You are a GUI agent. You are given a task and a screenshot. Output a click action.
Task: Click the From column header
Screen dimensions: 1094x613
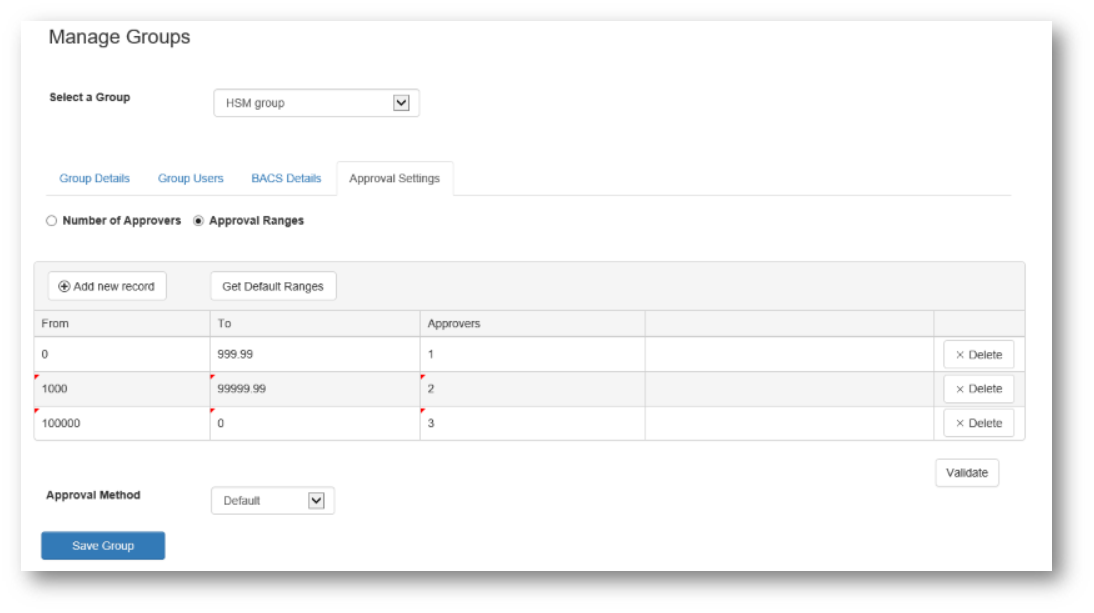point(122,324)
